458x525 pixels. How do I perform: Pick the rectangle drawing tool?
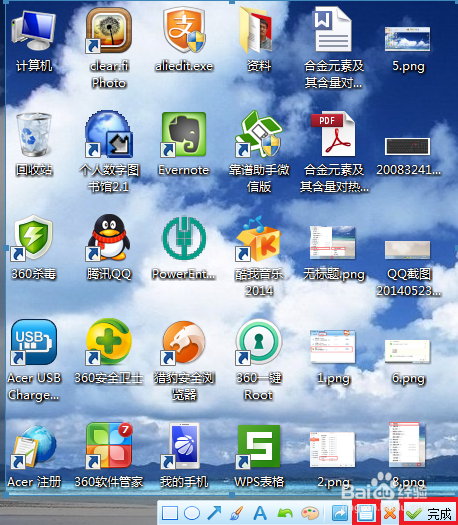(170, 513)
